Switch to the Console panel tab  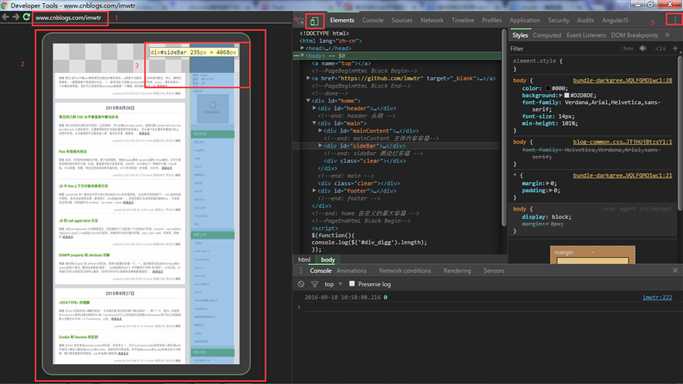(x=373, y=20)
